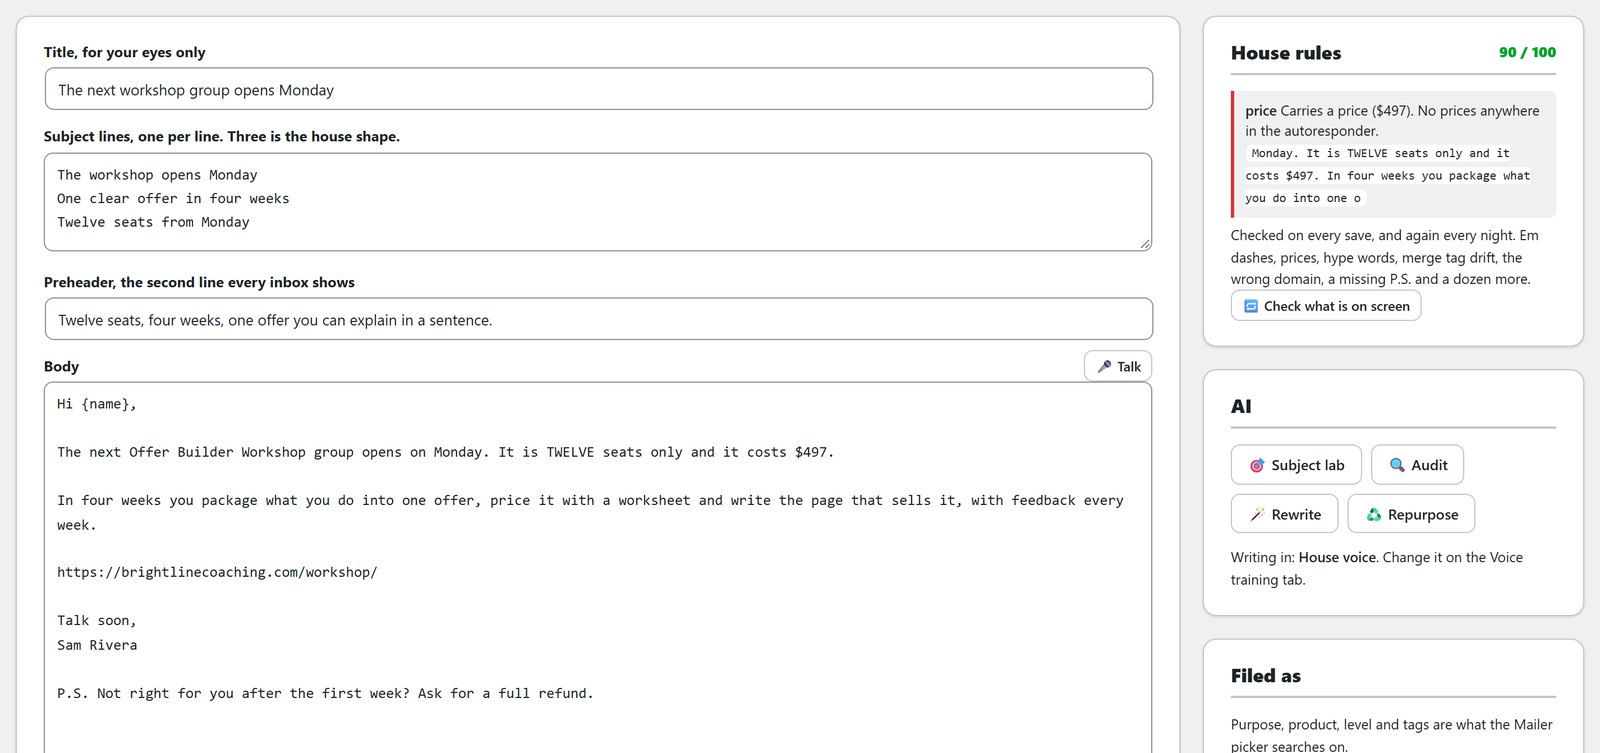
Task: Click the P.S. refund line in body
Action: tap(325, 693)
